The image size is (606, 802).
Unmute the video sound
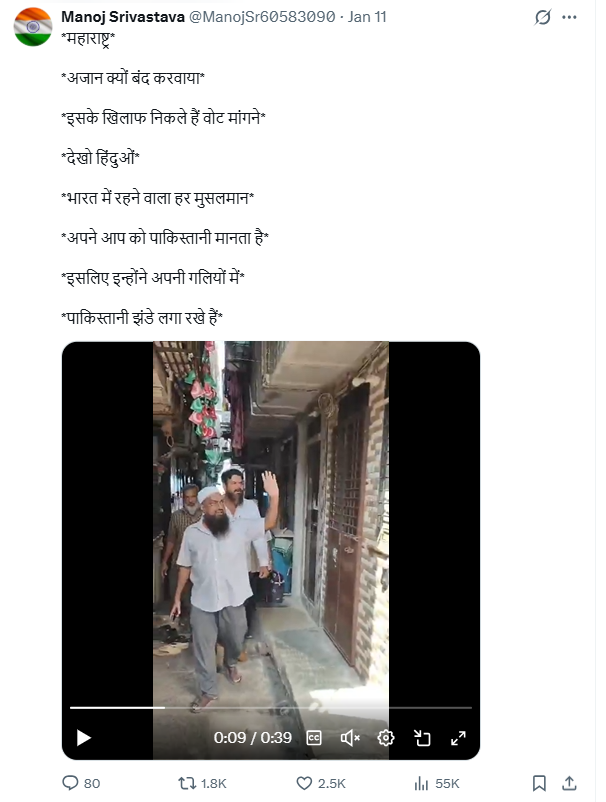[350, 738]
